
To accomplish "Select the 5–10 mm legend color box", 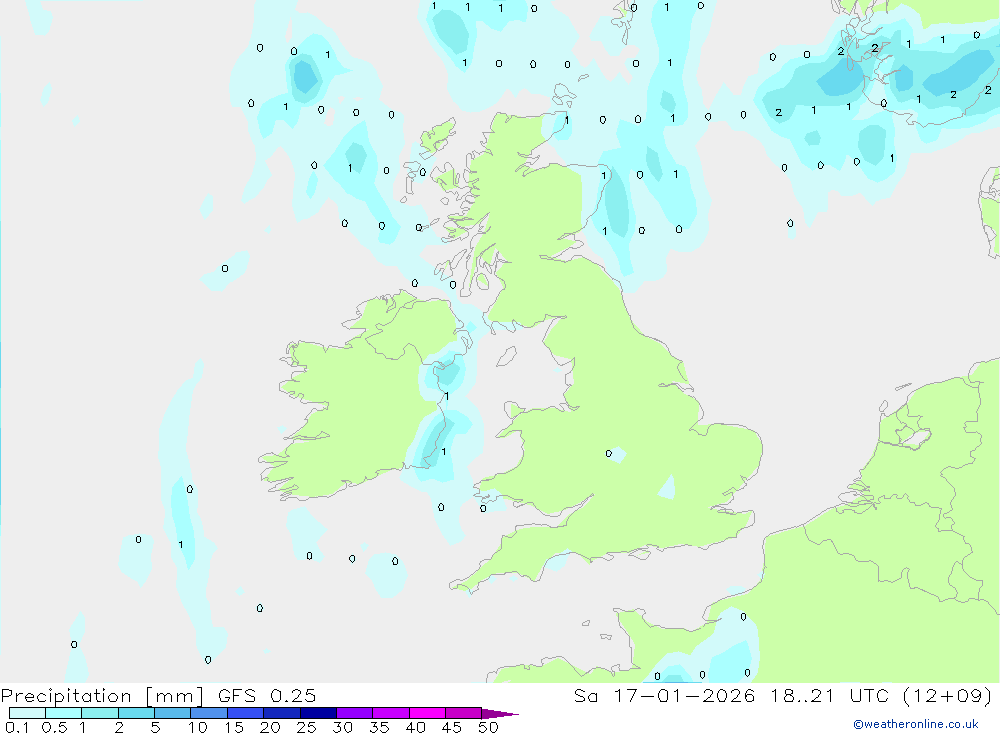I will 173,713.
